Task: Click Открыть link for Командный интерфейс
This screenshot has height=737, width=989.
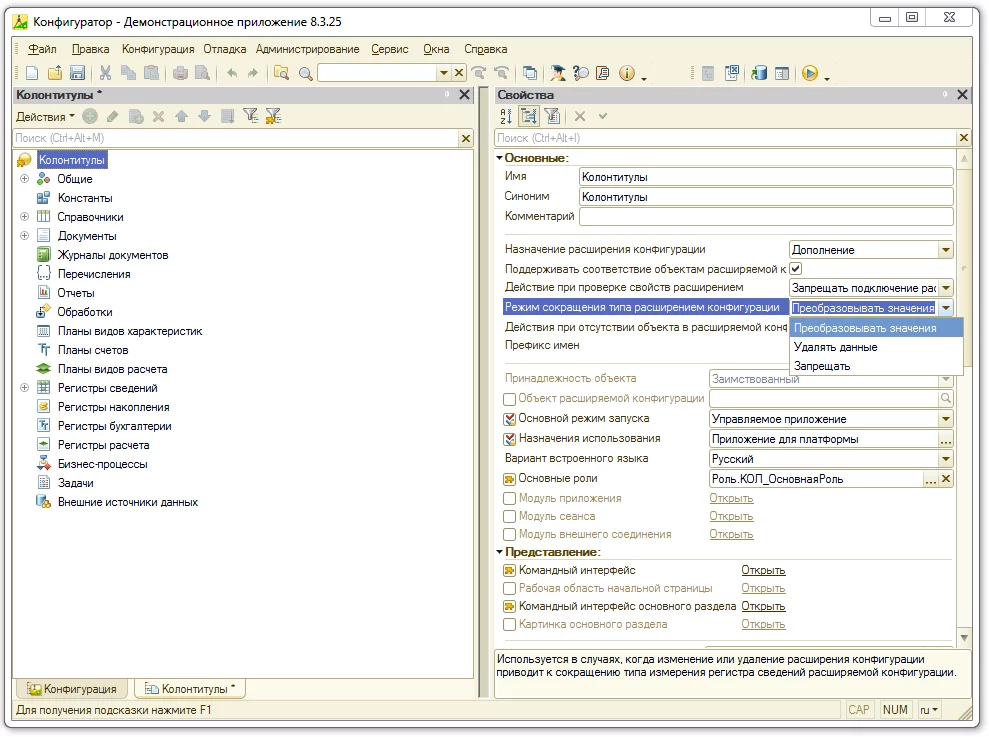Action: [x=763, y=571]
